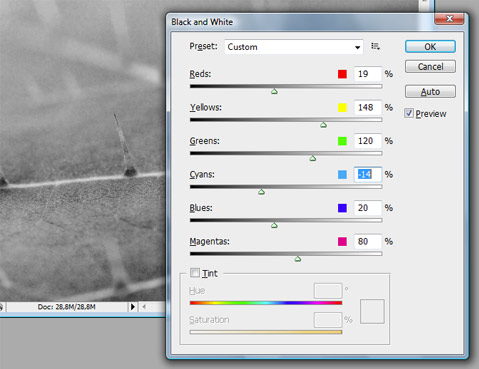The width and height of the screenshot is (479, 369).
Task: Click the Yellows slider handle
Action: click(x=323, y=125)
